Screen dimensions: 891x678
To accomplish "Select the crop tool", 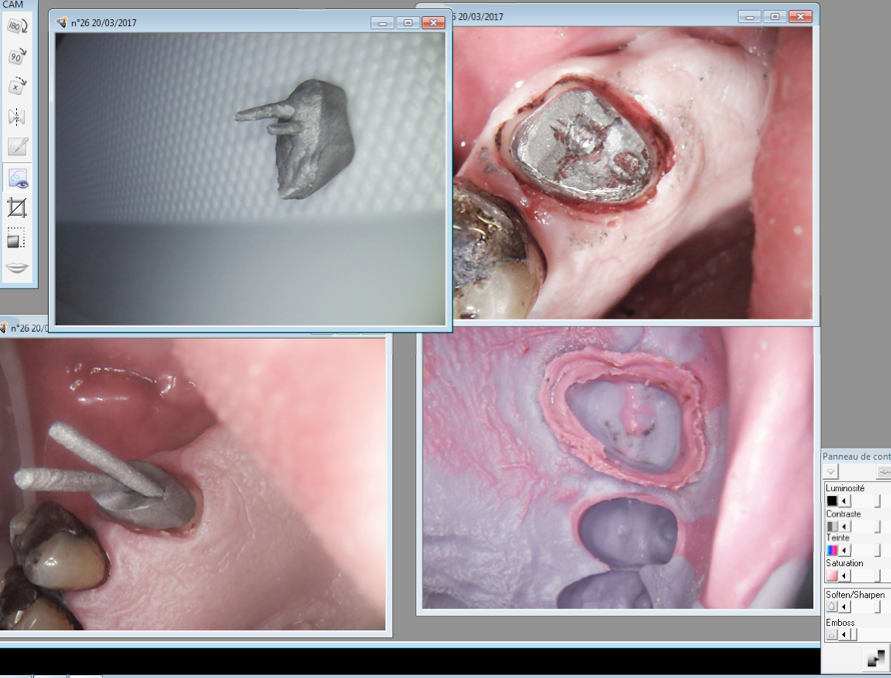I will point(18,208).
